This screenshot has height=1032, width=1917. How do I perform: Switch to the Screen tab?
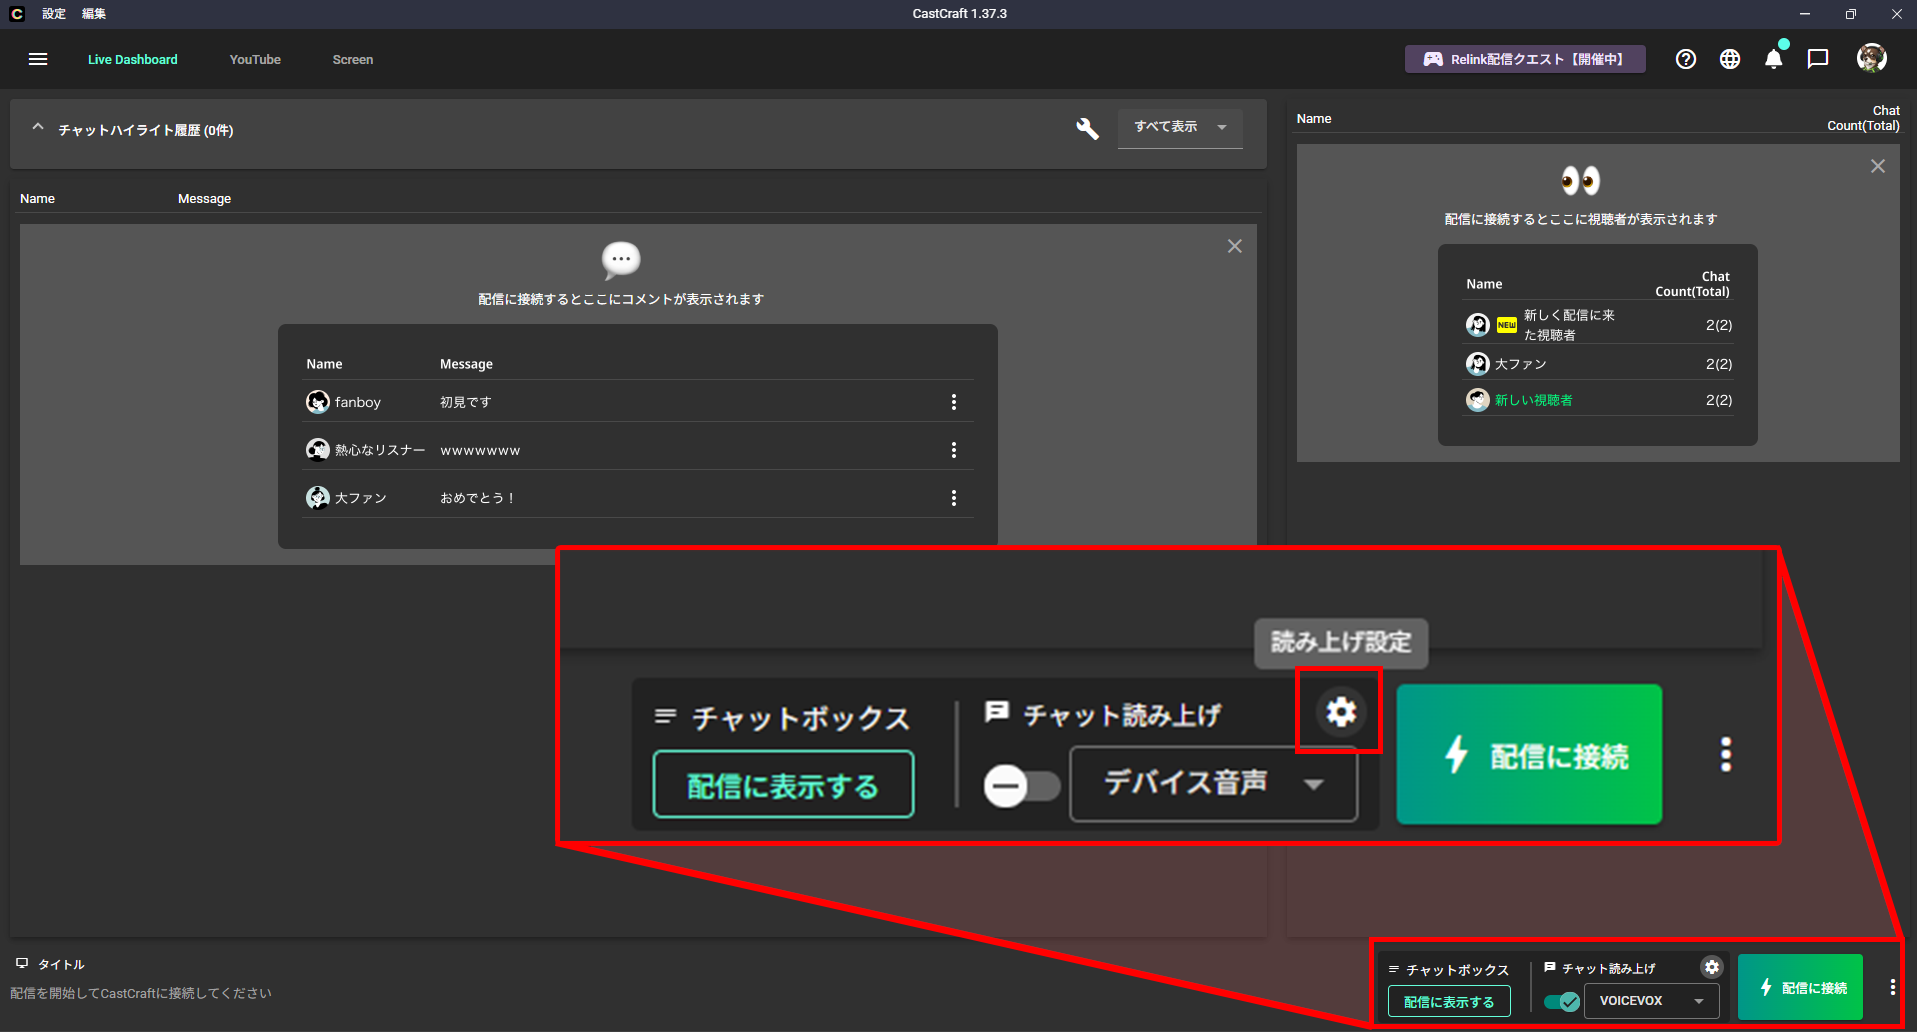[353, 60]
